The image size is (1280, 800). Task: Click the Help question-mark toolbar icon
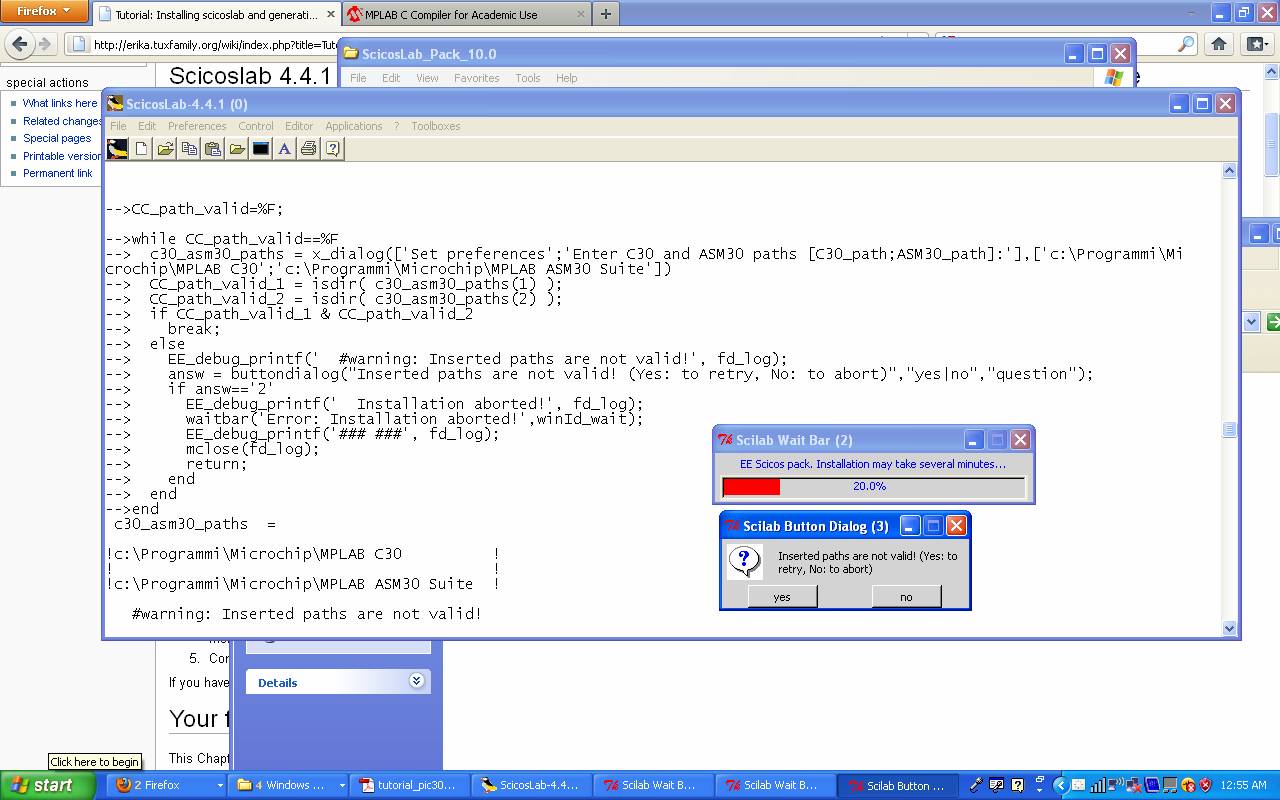click(333, 149)
